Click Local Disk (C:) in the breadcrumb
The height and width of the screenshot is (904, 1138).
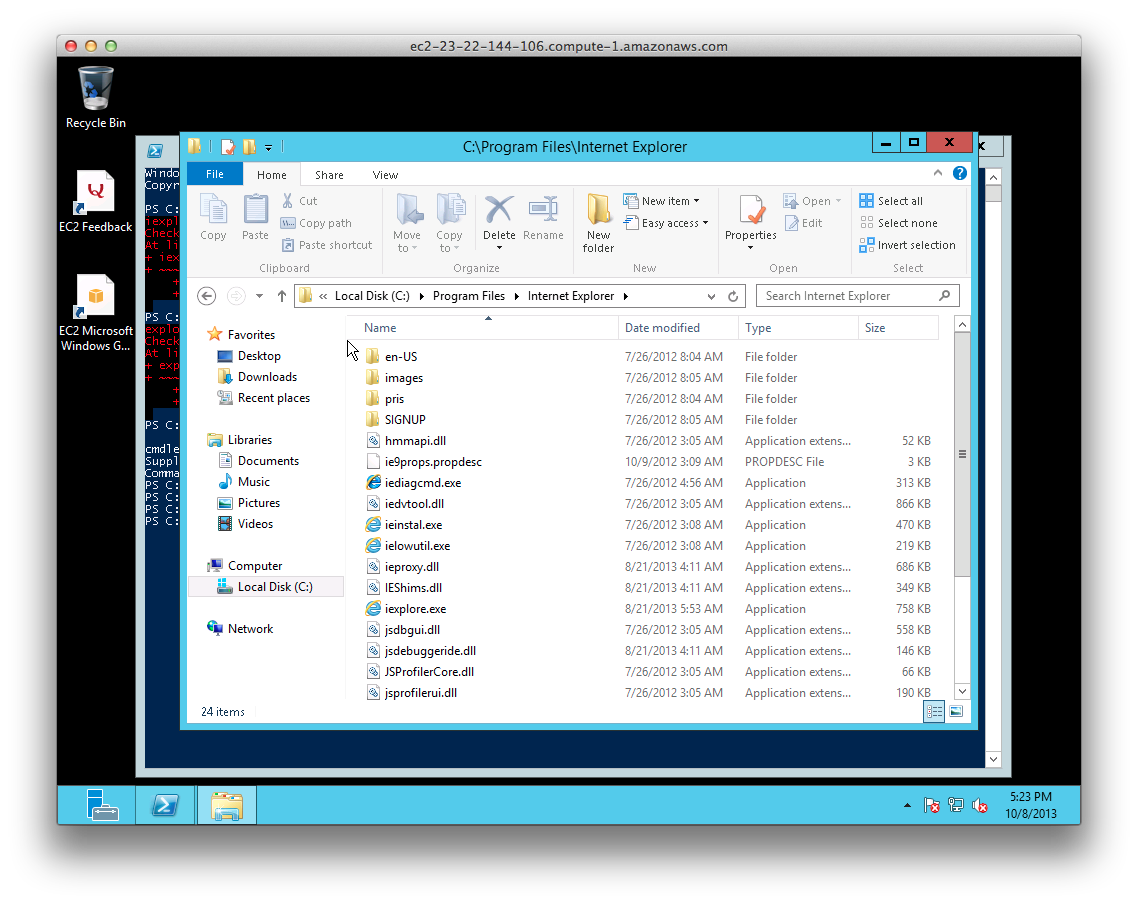click(372, 296)
